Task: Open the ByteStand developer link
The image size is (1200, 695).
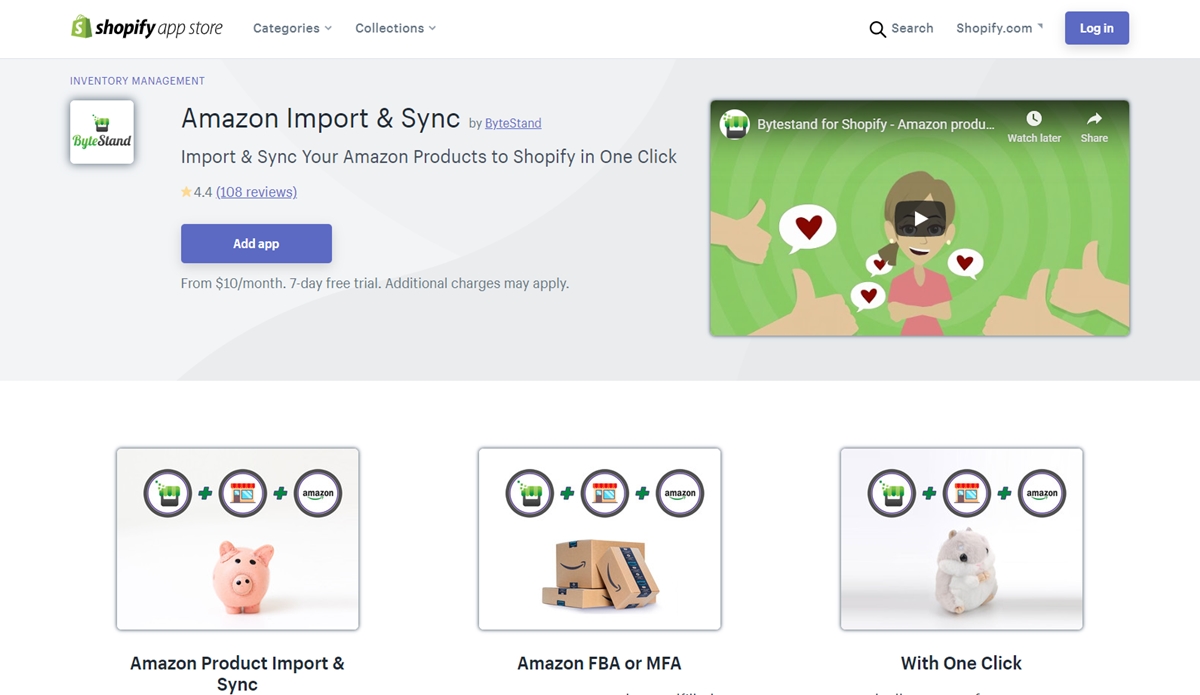Action: click(513, 123)
